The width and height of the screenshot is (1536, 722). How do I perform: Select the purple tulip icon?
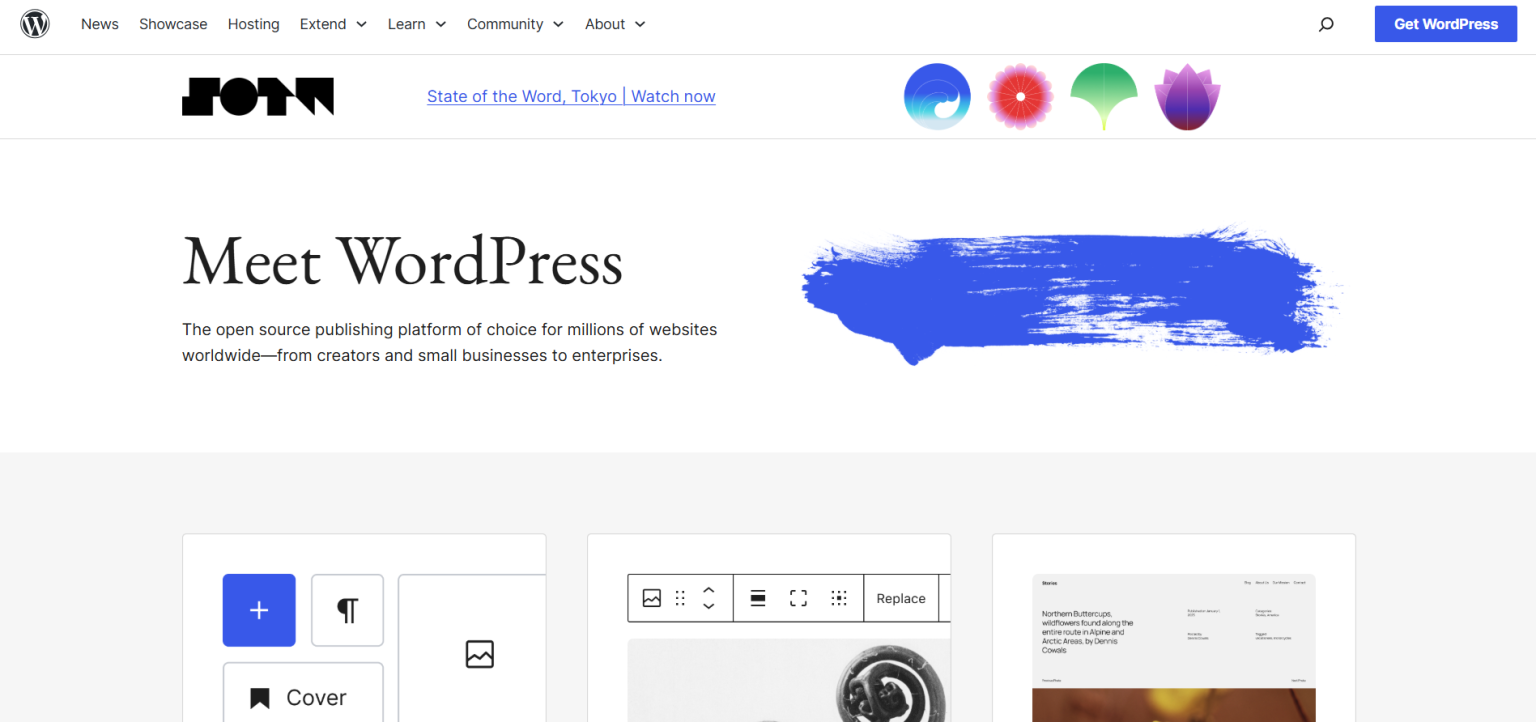click(1187, 96)
